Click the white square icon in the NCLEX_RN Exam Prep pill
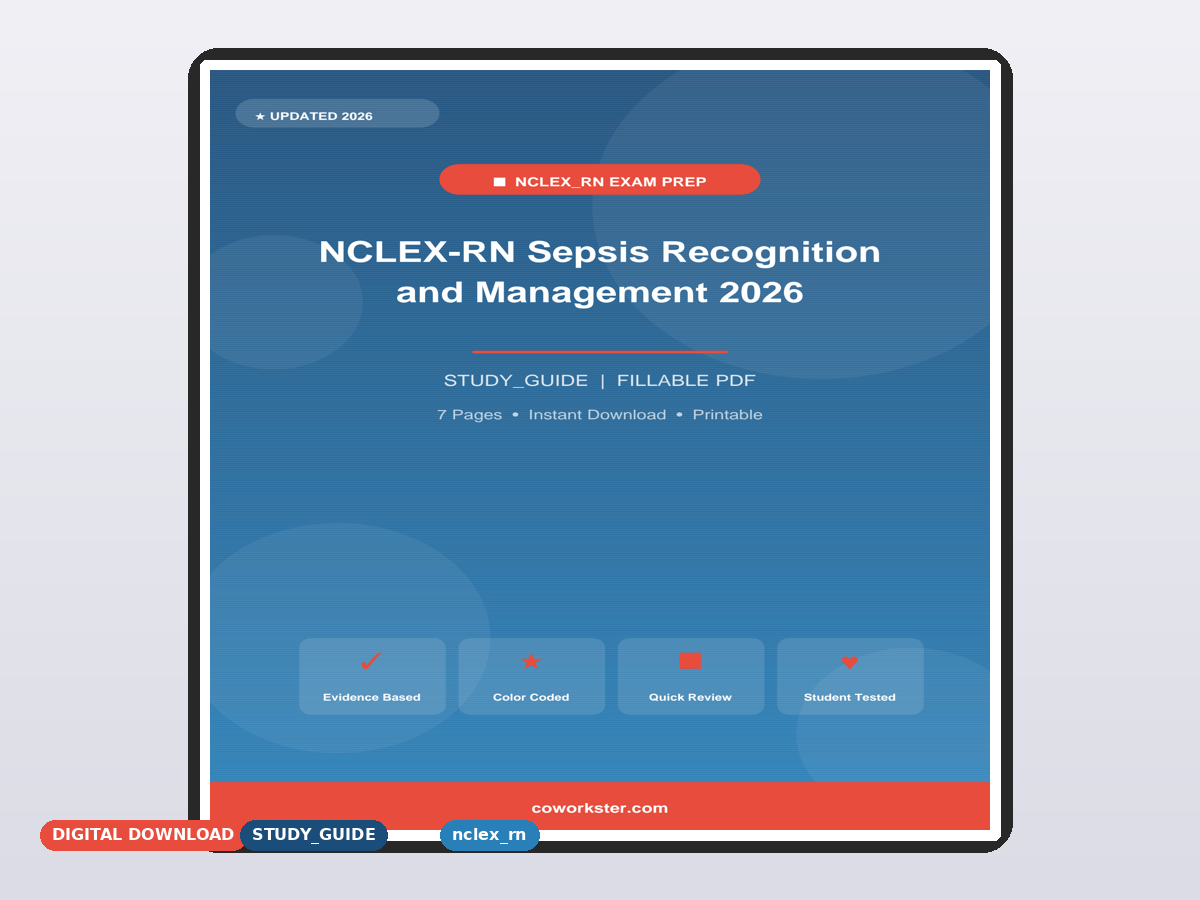 (500, 182)
